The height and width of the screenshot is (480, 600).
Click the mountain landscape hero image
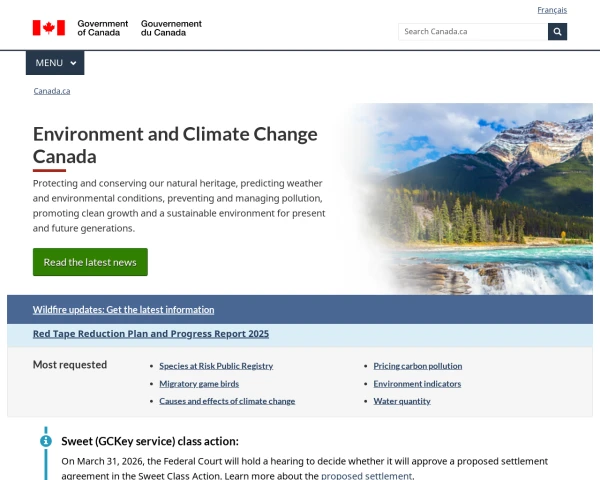pyautogui.click(x=470, y=198)
